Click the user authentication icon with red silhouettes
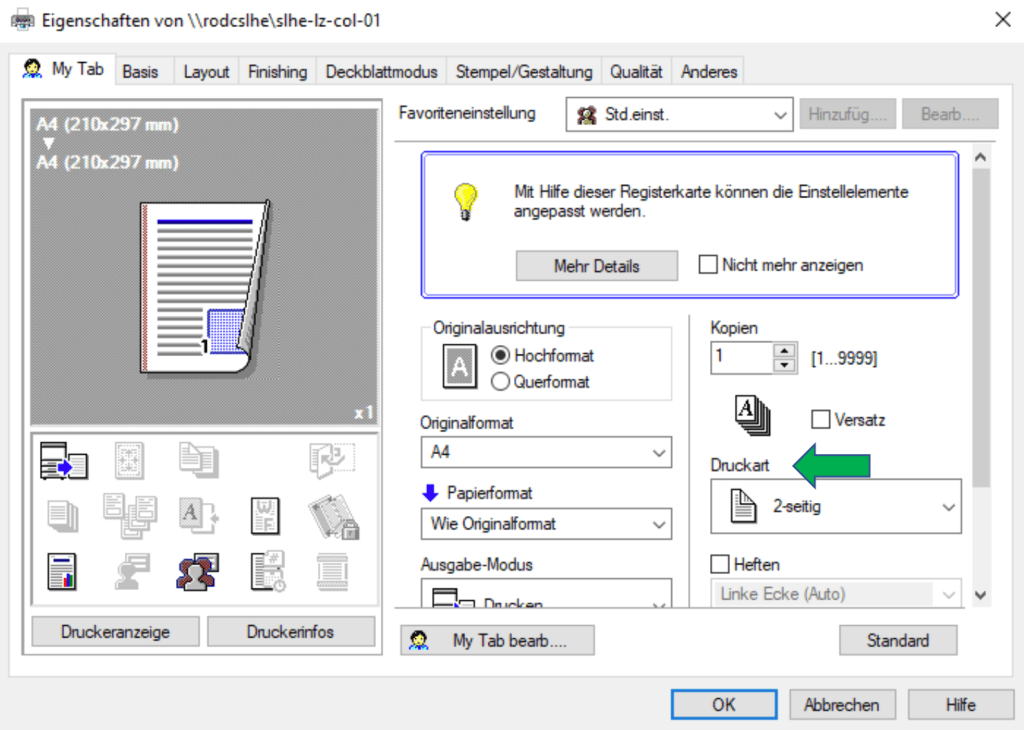Image resolution: width=1024 pixels, height=730 pixels. tap(199, 571)
